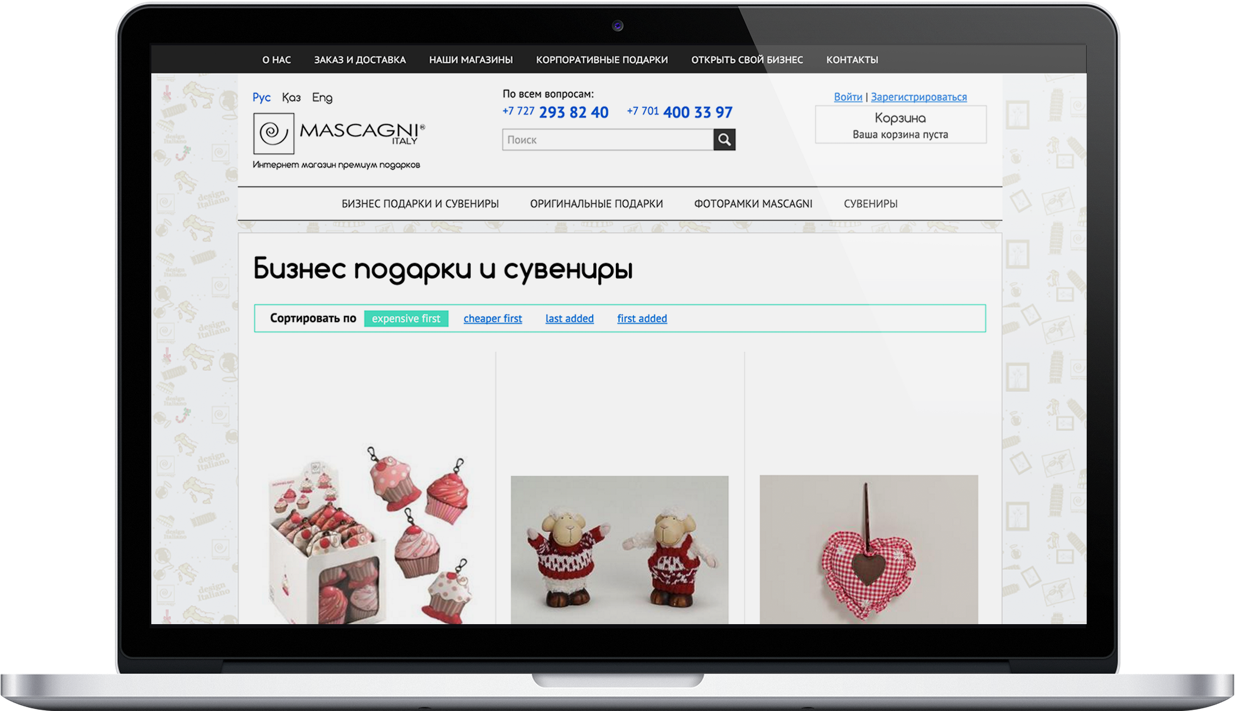Click ОТКРЫТЬ СВОЙ БИЗНЕС in top bar
The width and height of the screenshot is (1235, 711).
pos(747,60)
